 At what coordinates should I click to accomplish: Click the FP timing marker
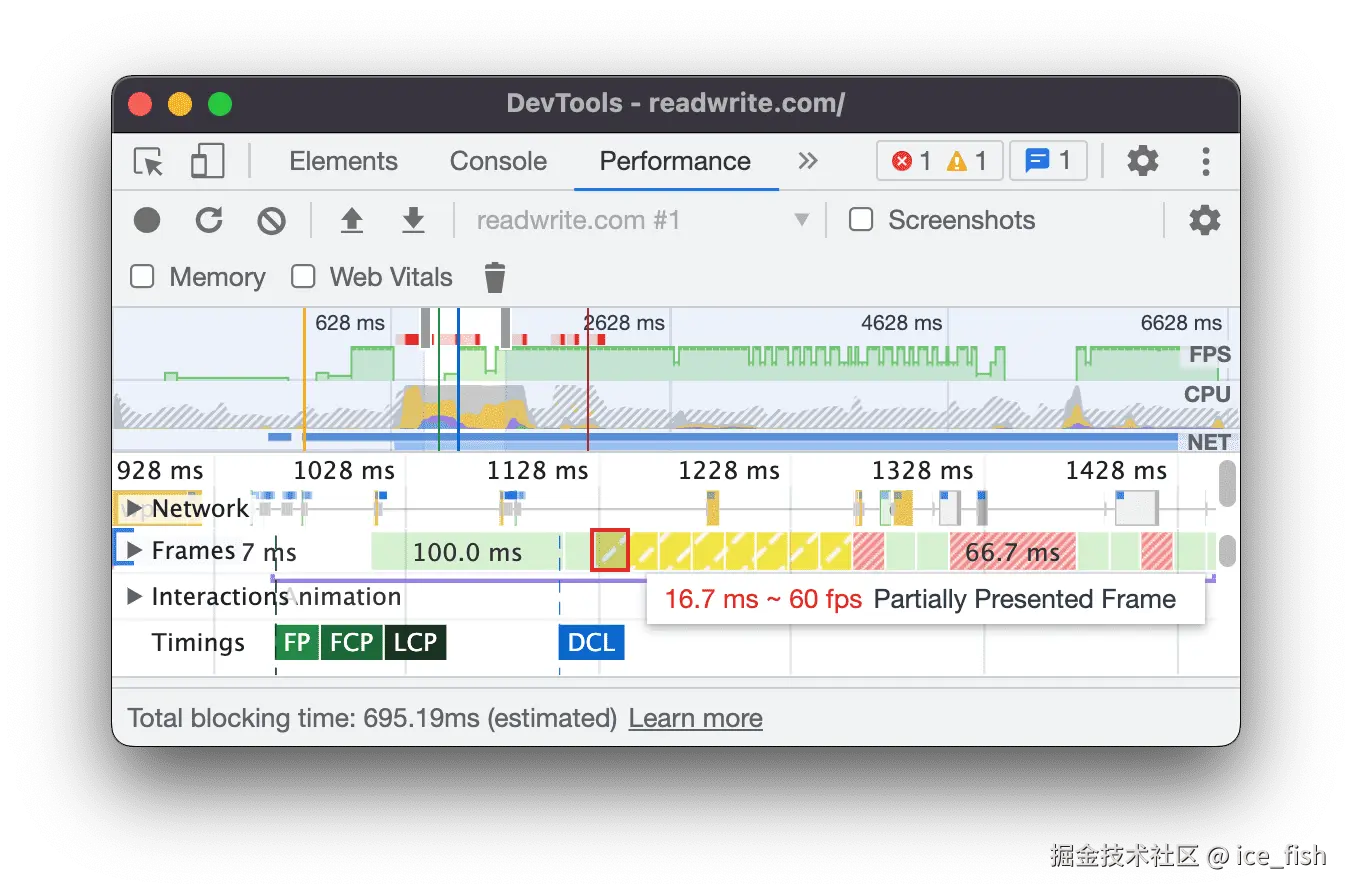coord(297,642)
